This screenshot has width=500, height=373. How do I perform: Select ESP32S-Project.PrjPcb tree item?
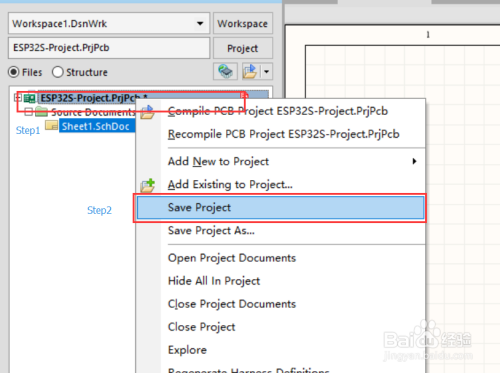93,98
